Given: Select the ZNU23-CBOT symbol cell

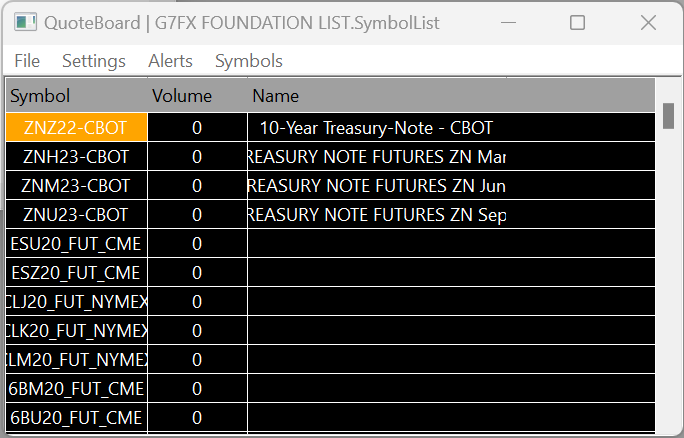Looking at the screenshot, I should (76, 215).
